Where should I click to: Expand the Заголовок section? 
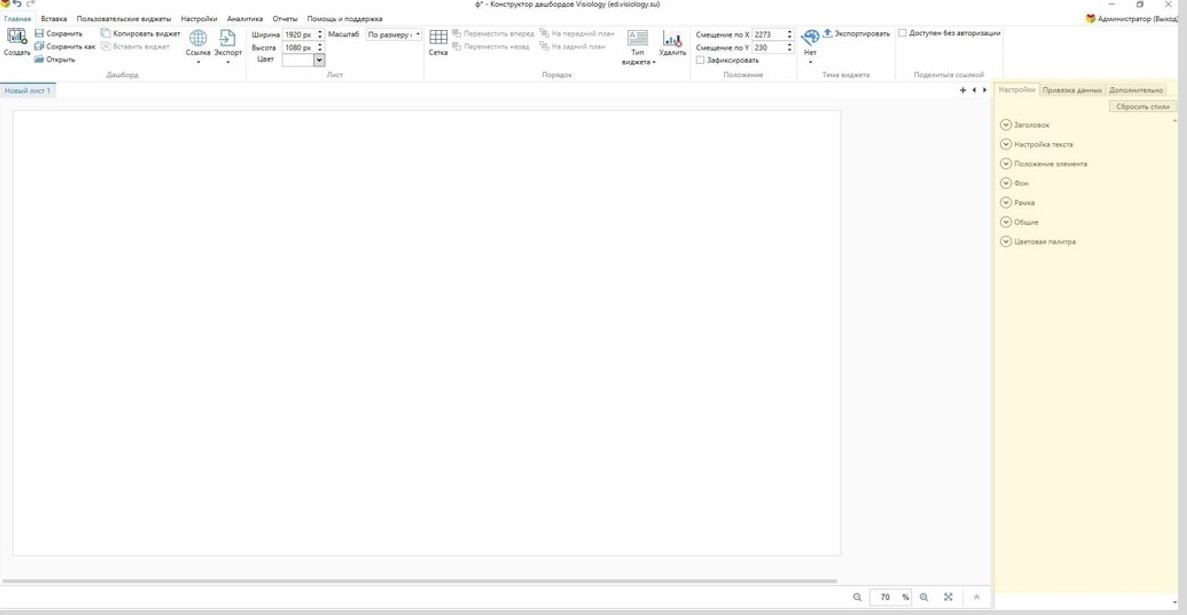click(x=1006, y=125)
